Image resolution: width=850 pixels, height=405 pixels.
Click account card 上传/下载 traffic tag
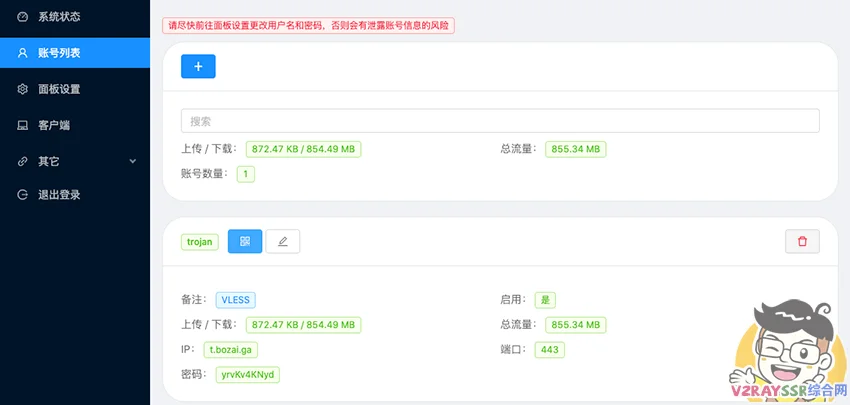[x=304, y=325]
